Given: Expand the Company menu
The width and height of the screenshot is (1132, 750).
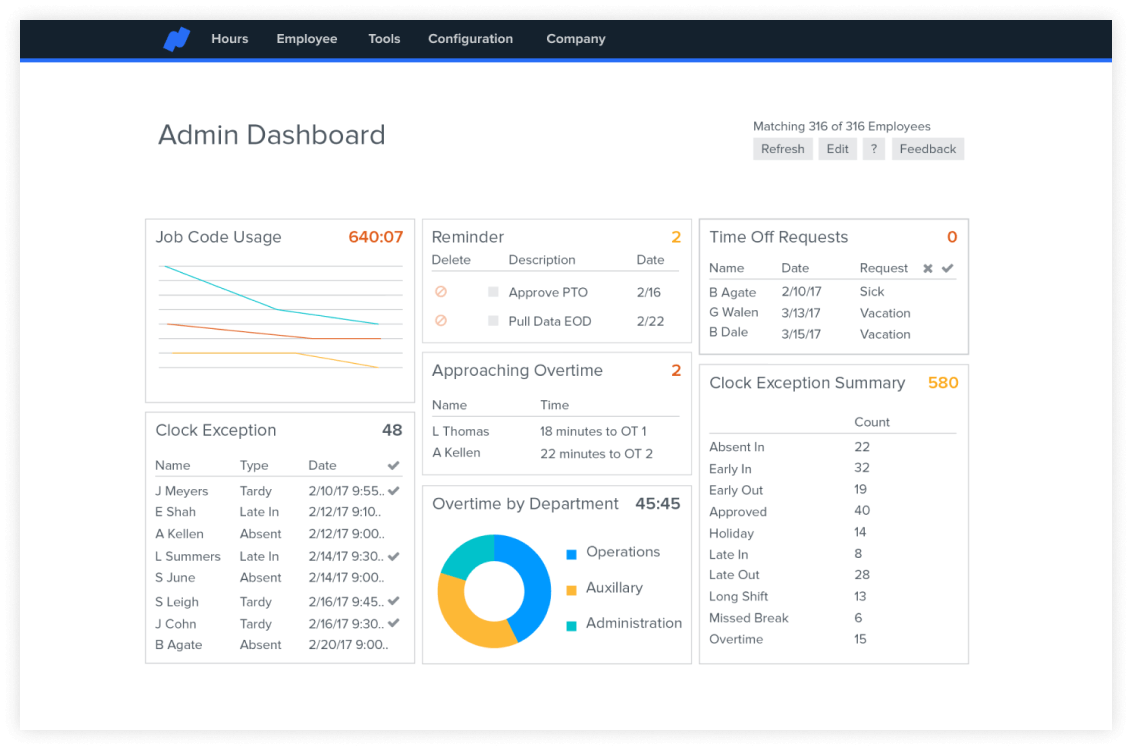Looking at the screenshot, I should (x=576, y=39).
